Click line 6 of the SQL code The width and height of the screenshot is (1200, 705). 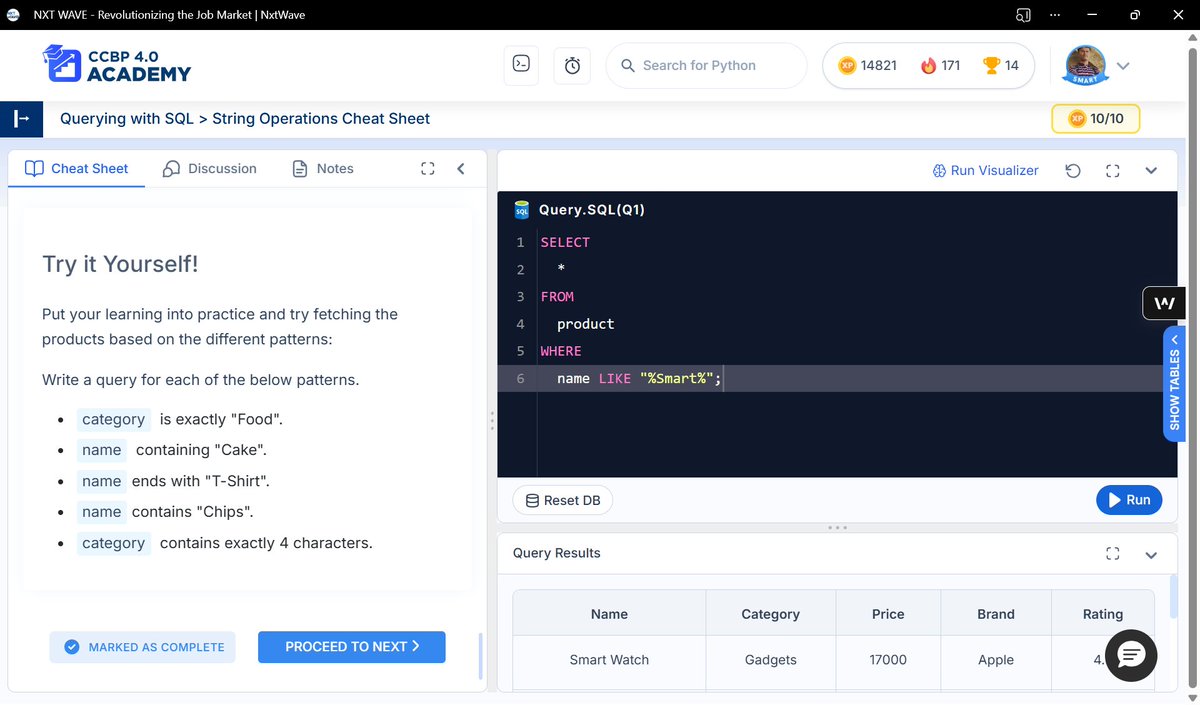coord(837,378)
